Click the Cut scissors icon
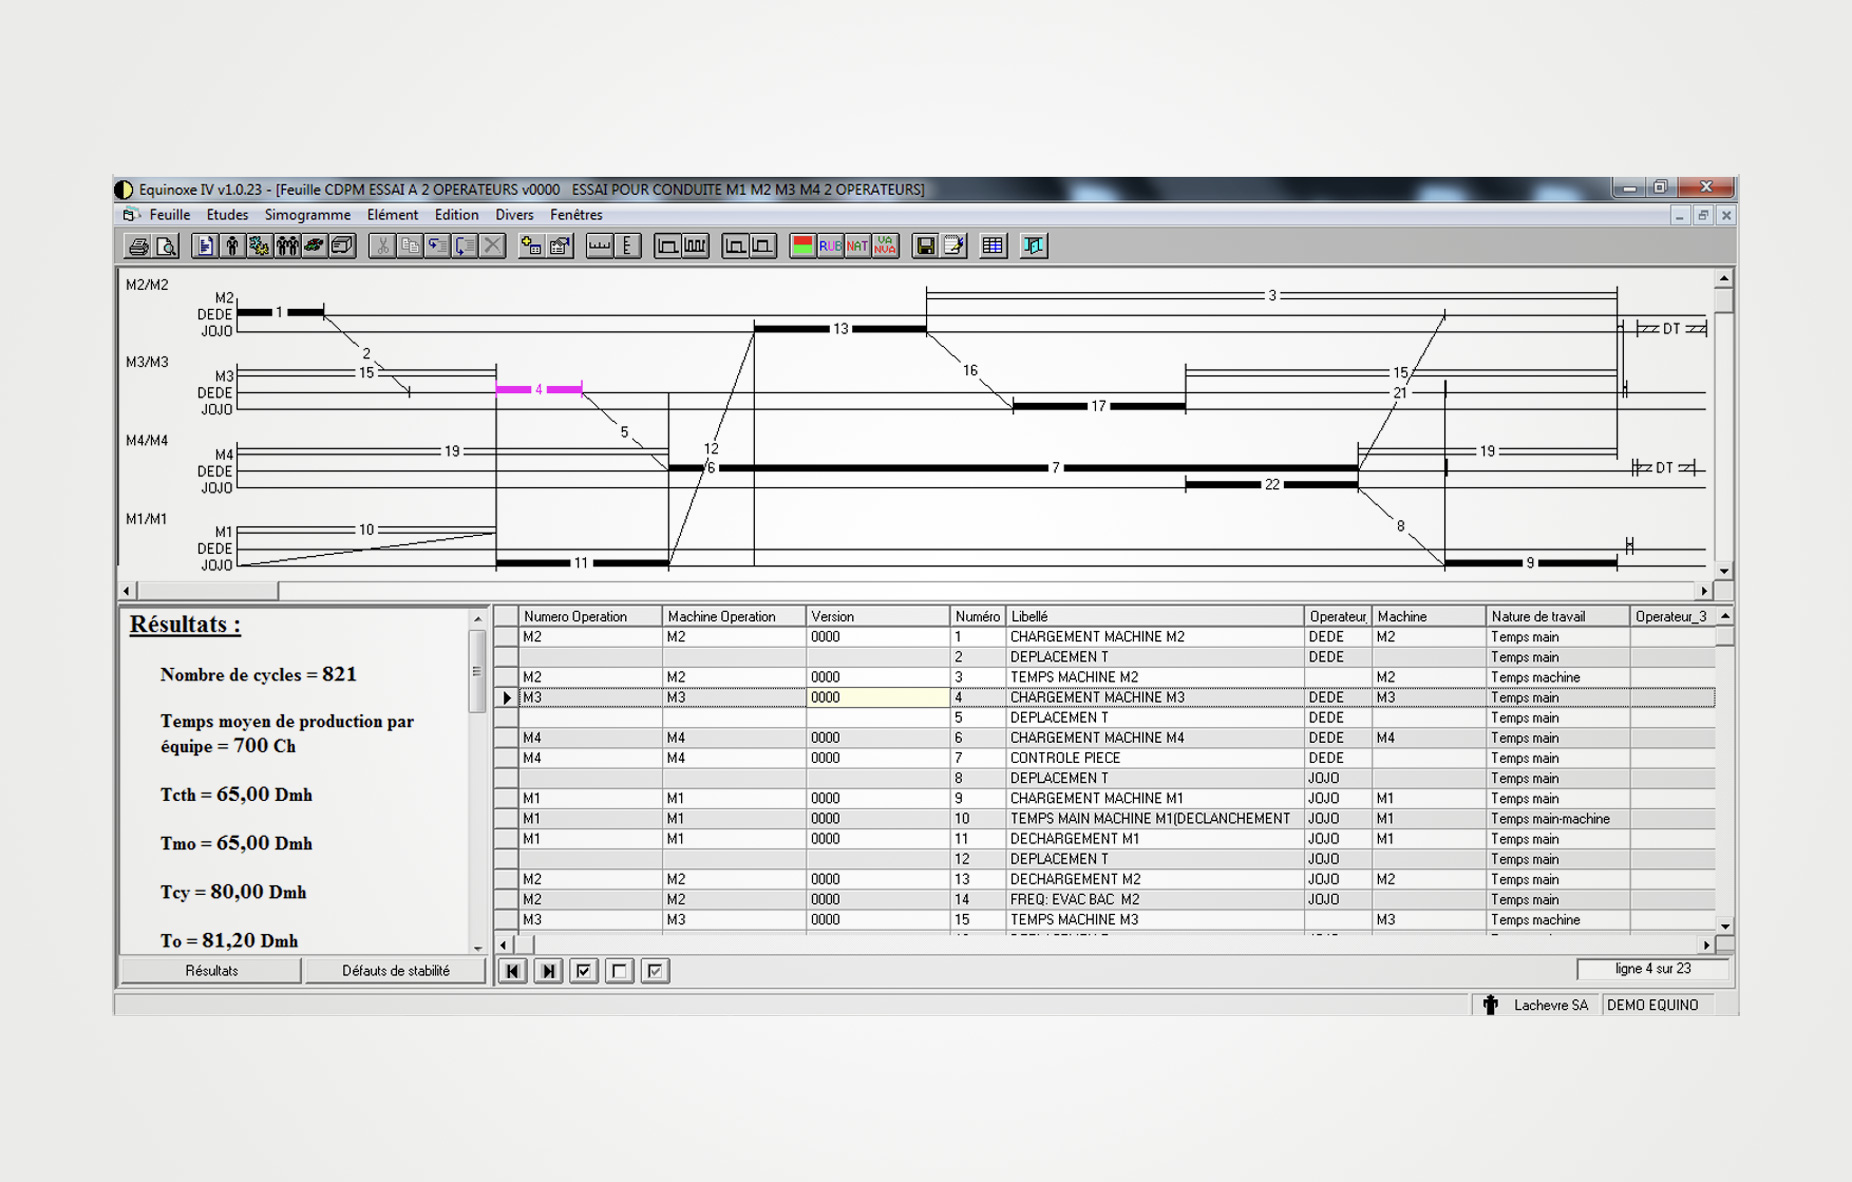This screenshot has width=1852, height=1182. point(382,246)
